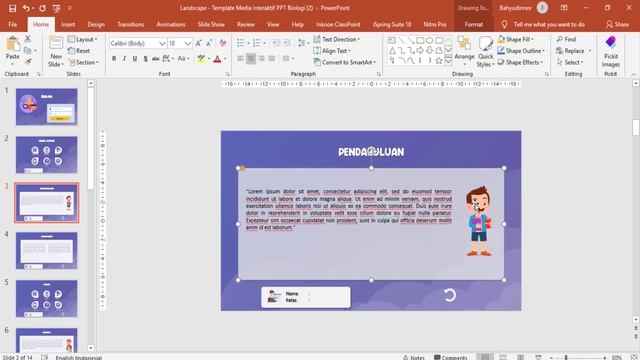Decrease list indent level icon
Screen dimensions: 640x360
click(x=276, y=43)
